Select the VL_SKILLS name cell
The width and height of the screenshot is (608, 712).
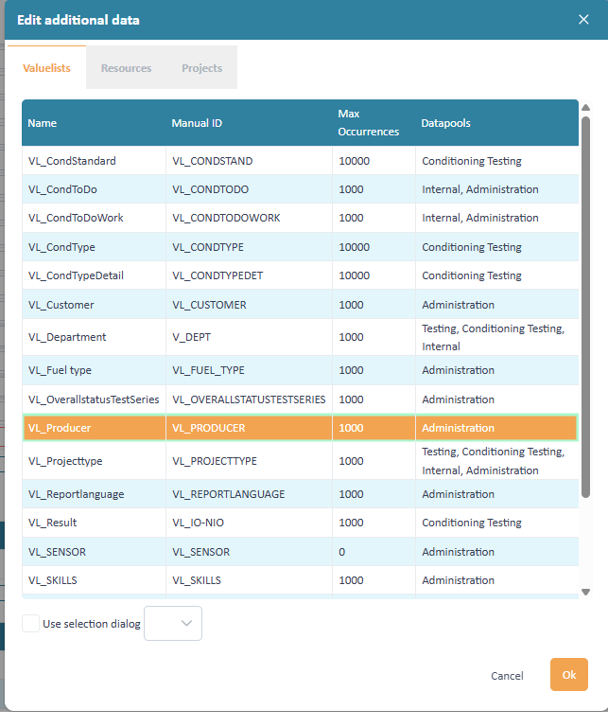(x=94, y=580)
